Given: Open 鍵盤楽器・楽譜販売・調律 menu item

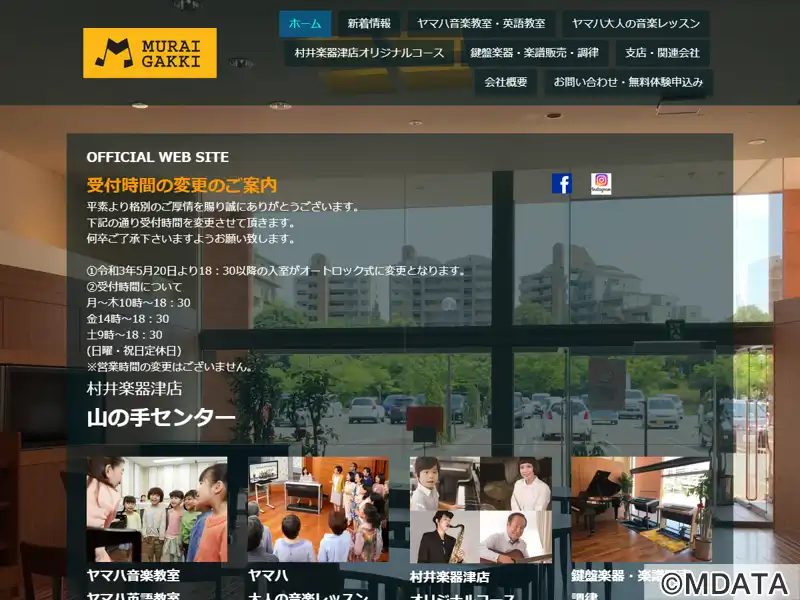Looking at the screenshot, I should coord(535,53).
